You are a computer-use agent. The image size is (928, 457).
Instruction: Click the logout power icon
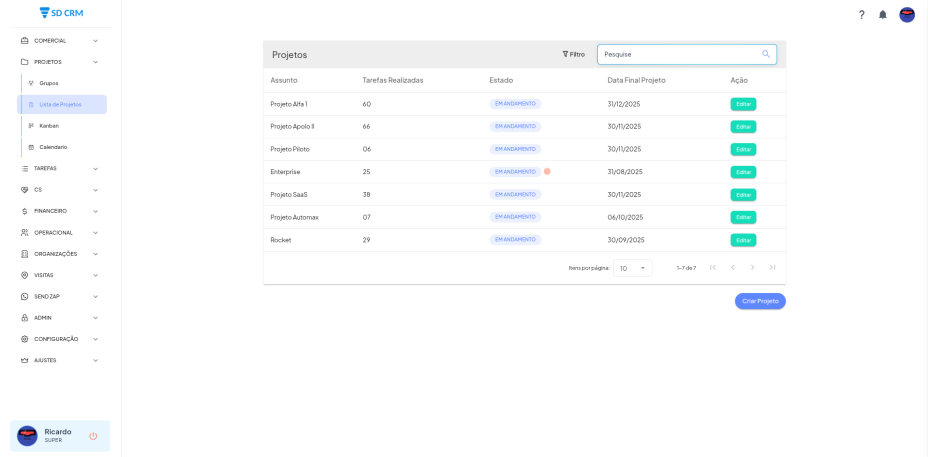tap(93, 436)
